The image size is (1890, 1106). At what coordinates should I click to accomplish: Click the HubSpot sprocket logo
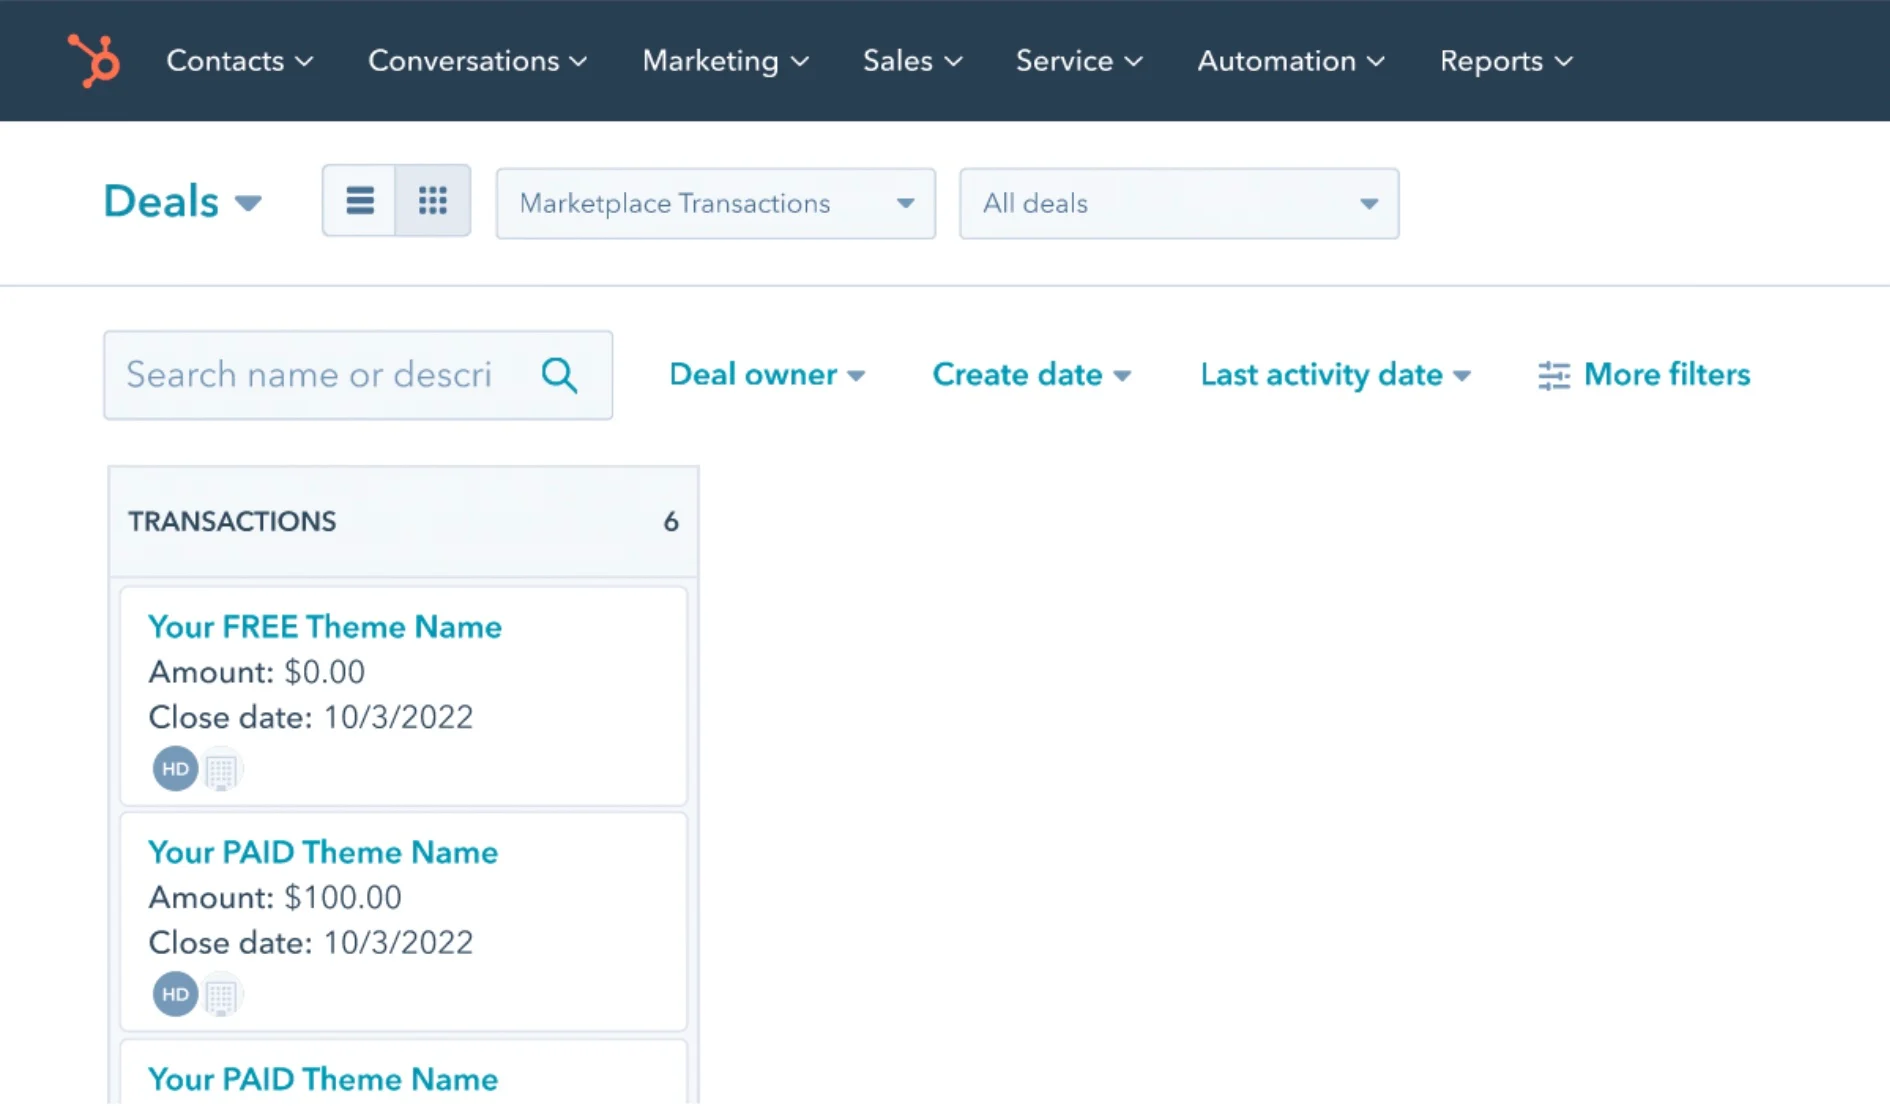(x=94, y=61)
